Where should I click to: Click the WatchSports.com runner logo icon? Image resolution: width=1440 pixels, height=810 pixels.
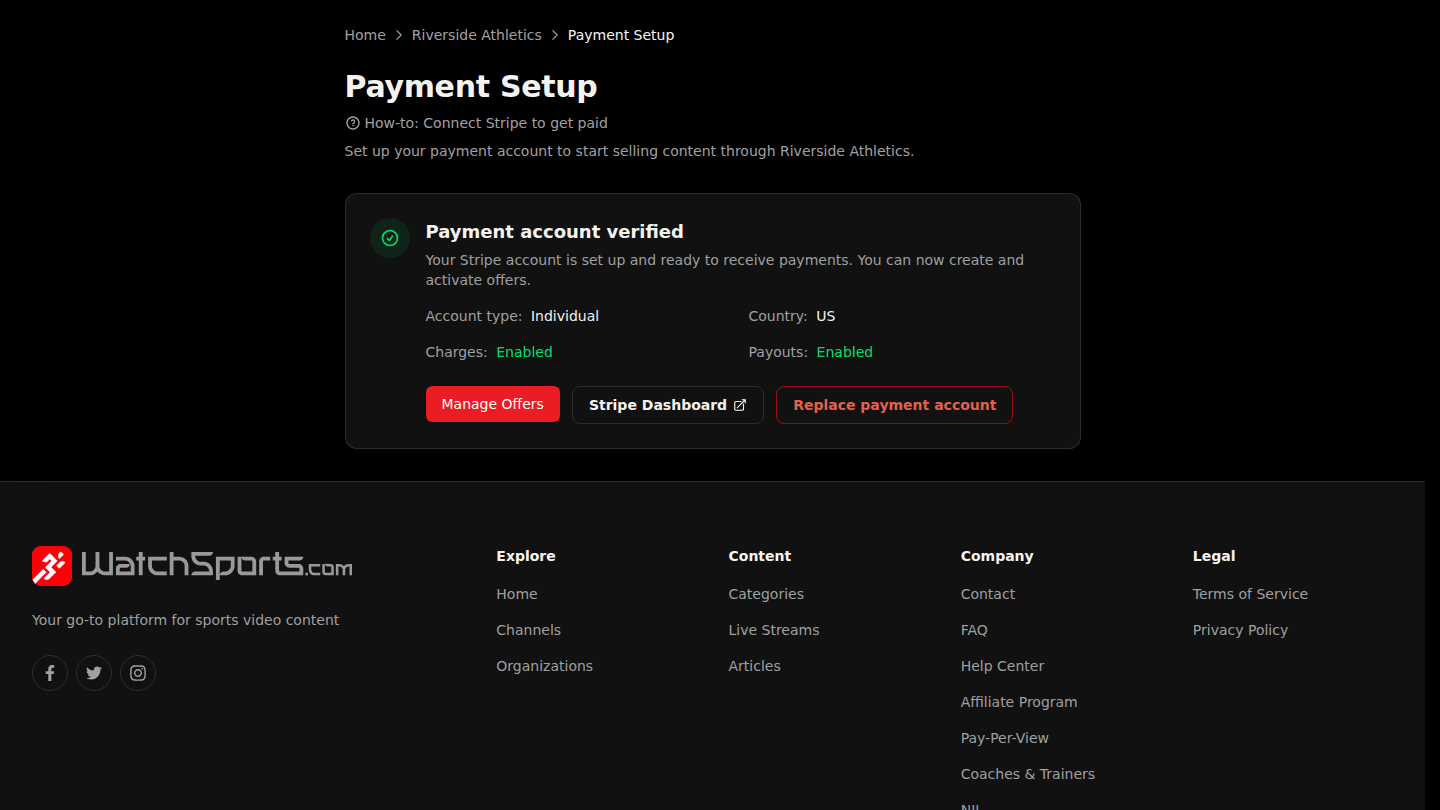click(x=52, y=566)
